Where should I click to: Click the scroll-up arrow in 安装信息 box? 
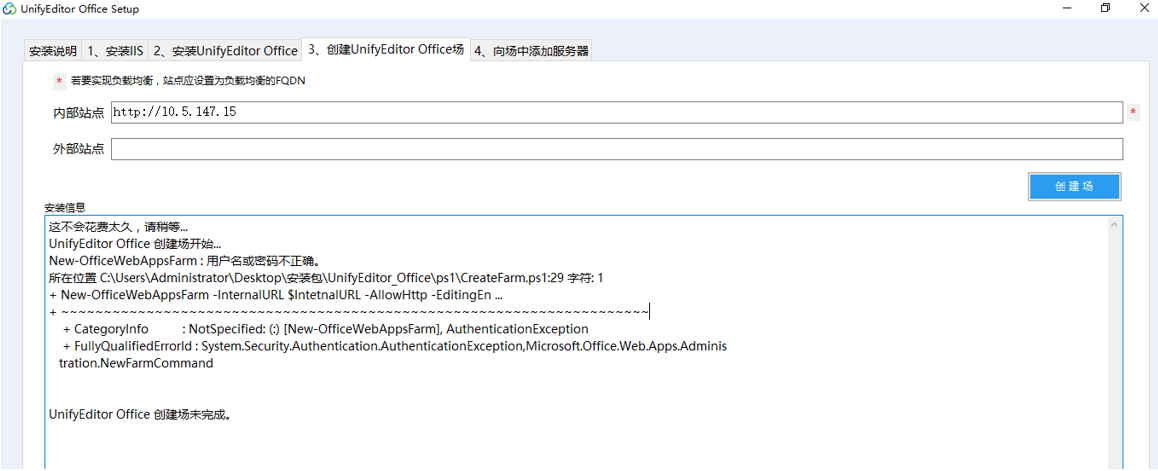(x=1115, y=224)
